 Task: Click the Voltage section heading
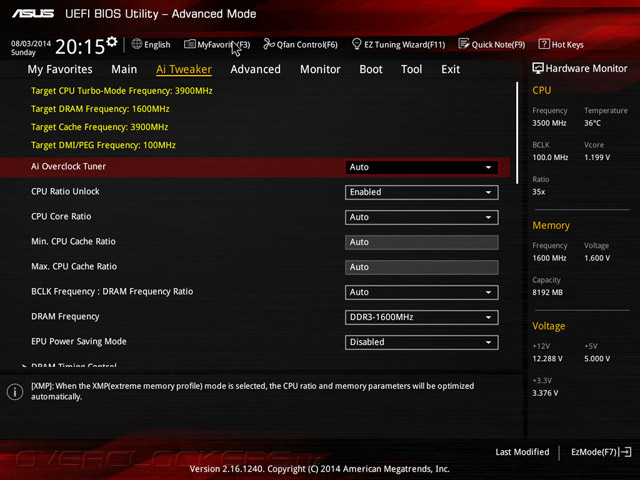[549, 326]
